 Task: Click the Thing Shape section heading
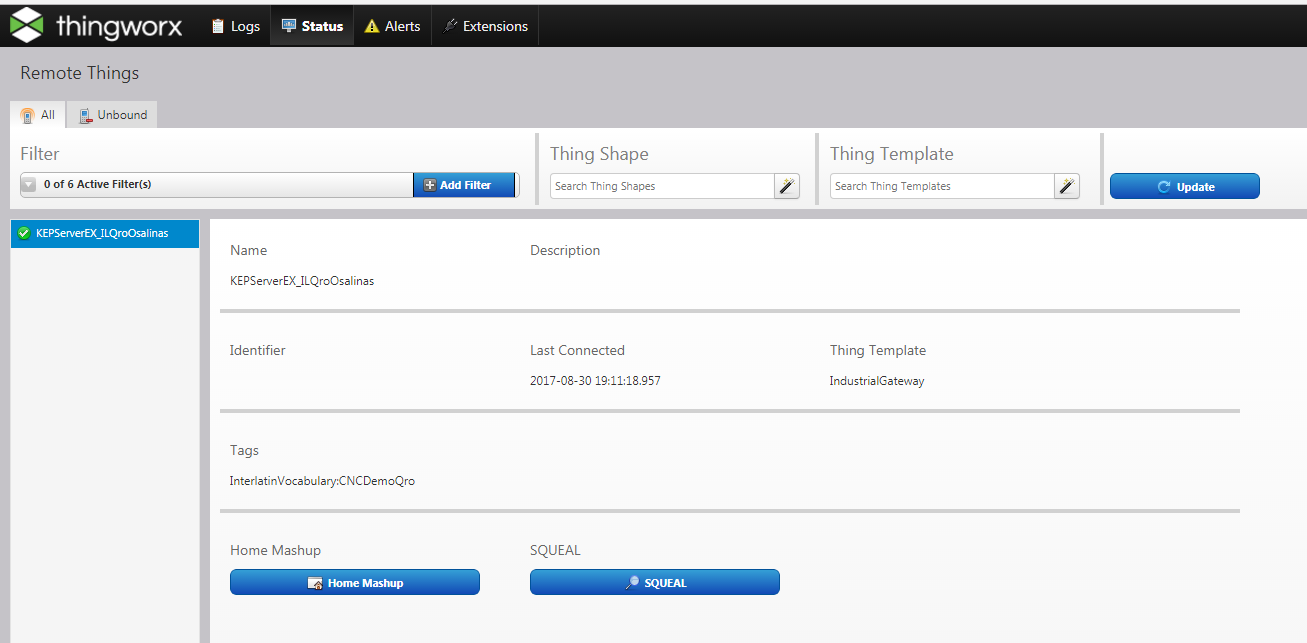pyautogui.click(x=599, y=154)
